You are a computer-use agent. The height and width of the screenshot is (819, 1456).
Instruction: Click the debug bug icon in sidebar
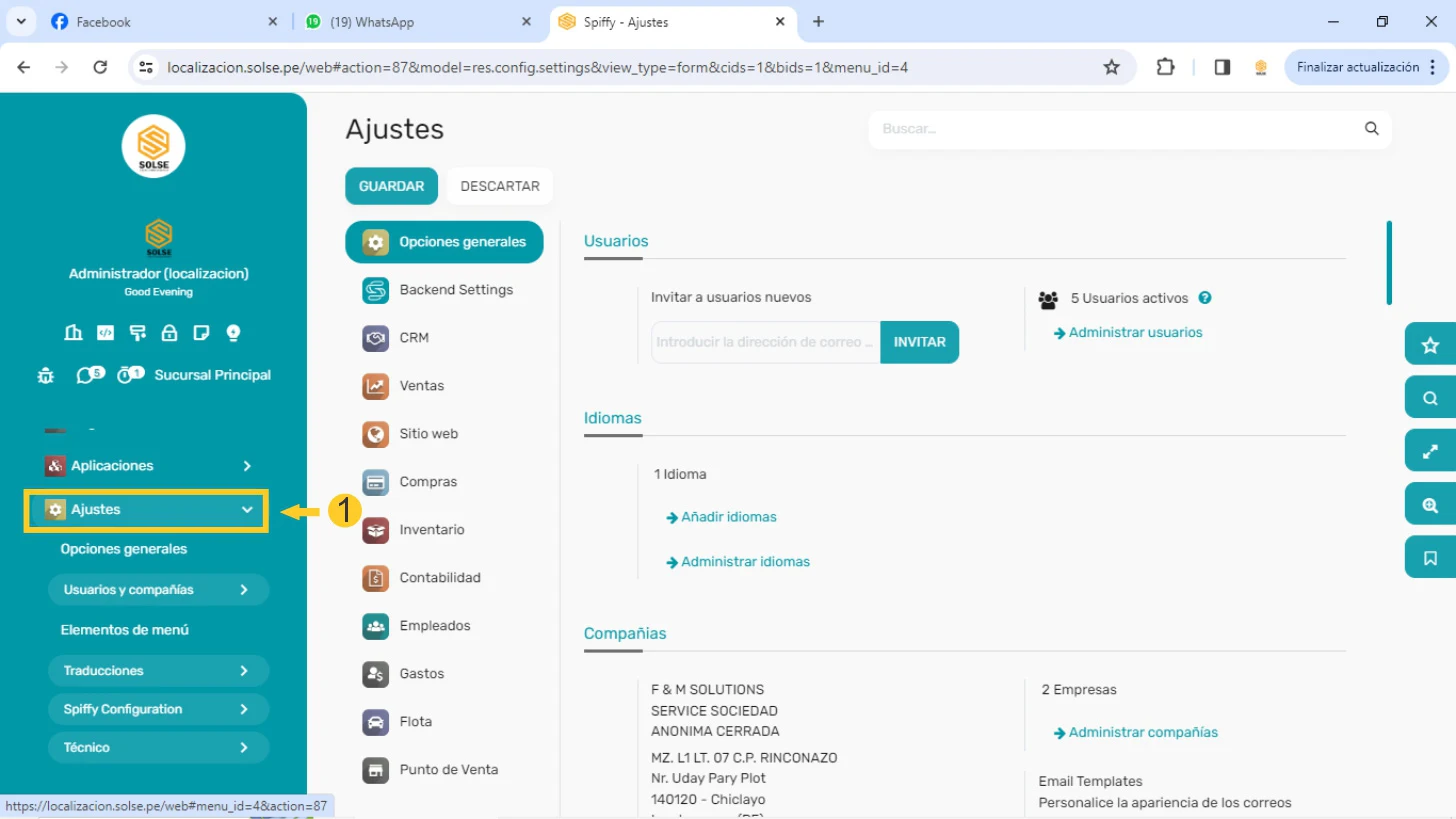coord(45,375)
